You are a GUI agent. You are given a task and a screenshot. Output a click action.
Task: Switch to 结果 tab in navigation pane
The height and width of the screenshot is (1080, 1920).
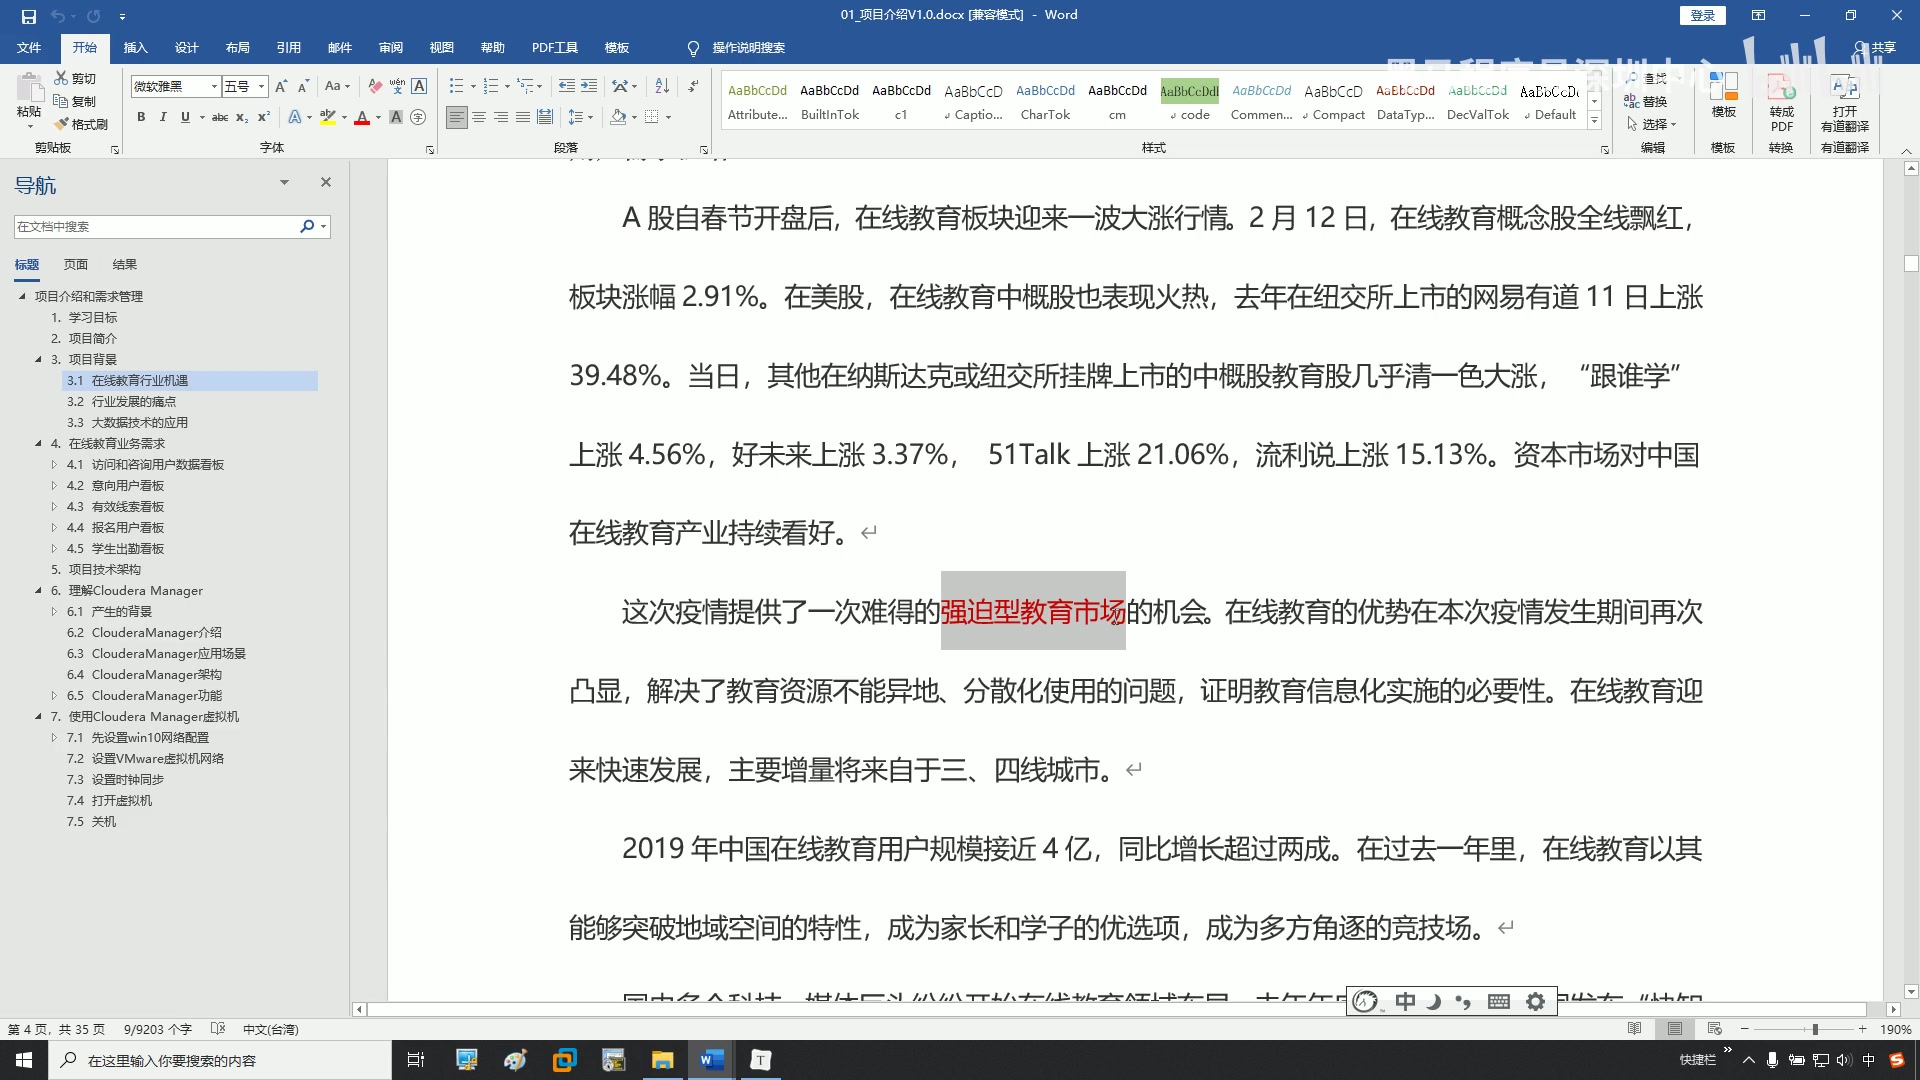[x=125, y=264]
